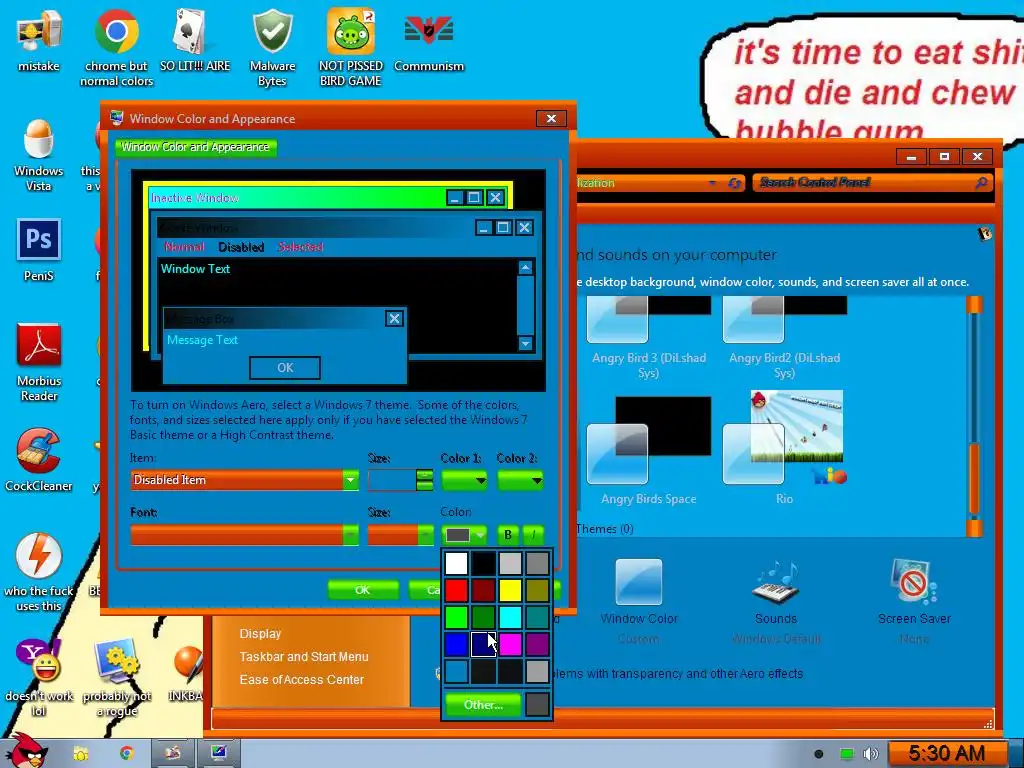Open 'Screen Saver' in Personalization window

point(914,601)
